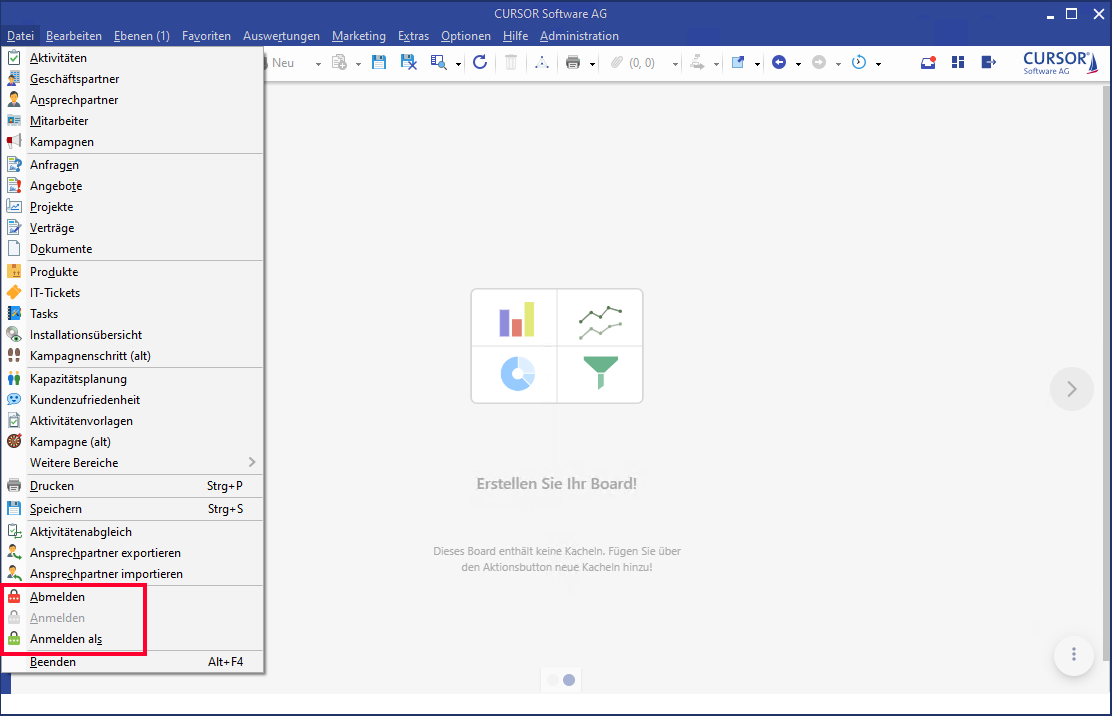Screen dimensions: 1112x716
Task: Click the history clock icon in toolbar
Action: coord(859,63)
